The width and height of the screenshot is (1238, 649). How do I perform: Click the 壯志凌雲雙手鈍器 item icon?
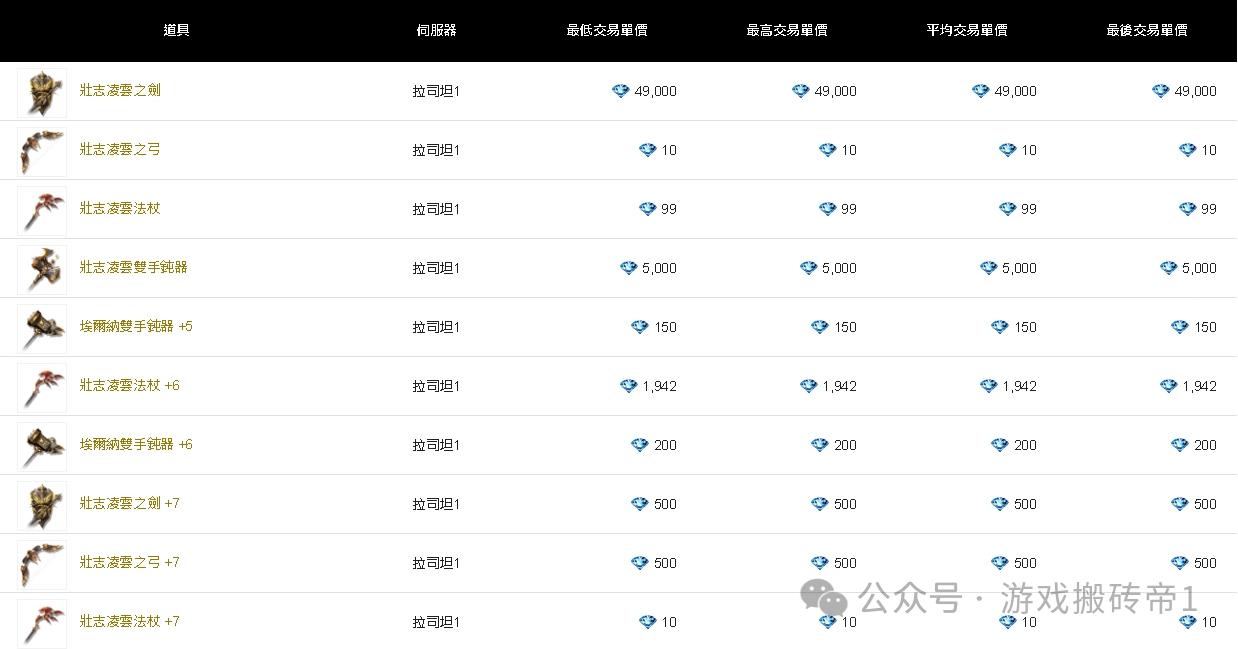[x=42, y=269]
